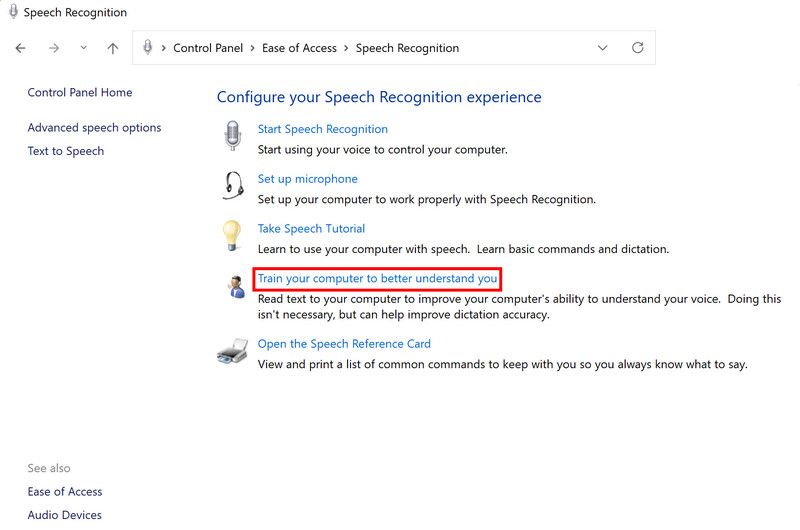Refresh the Speech Recognition page
This screenshot has height=530, width=800.
pos(638,48)
